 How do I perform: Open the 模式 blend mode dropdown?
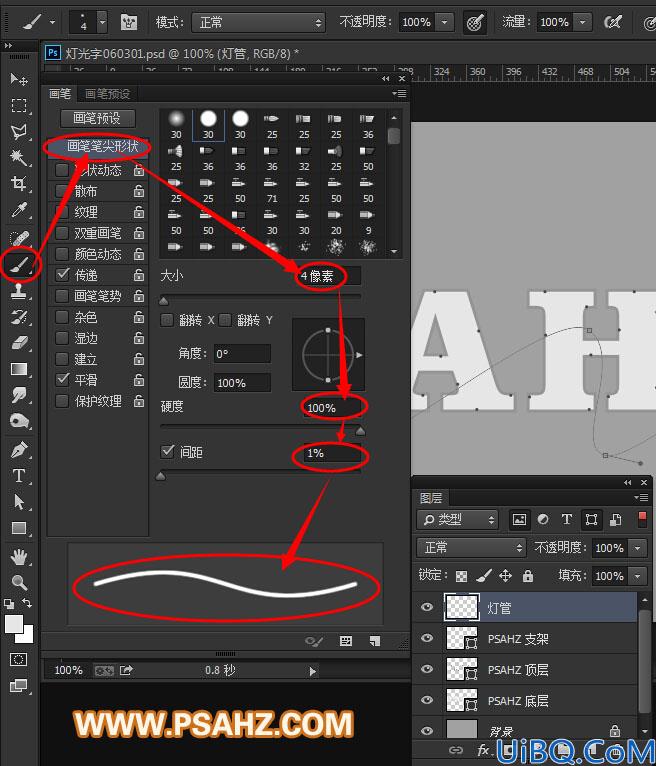pos(259,22)
